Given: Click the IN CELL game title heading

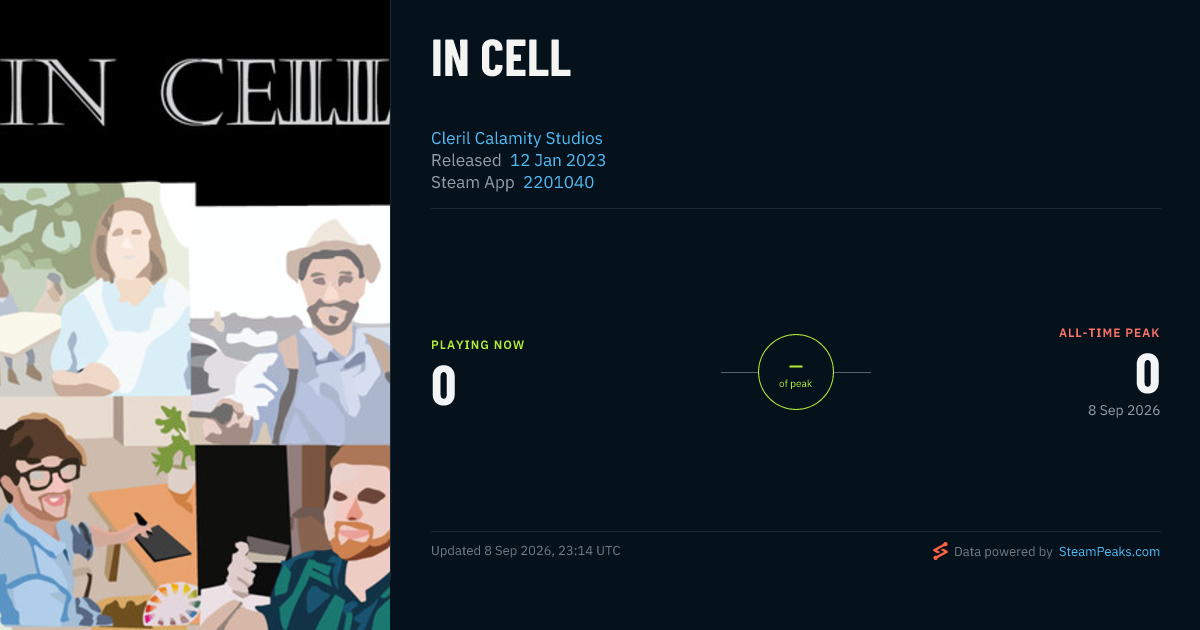Looking at the screenshot, I should [501, 59].
